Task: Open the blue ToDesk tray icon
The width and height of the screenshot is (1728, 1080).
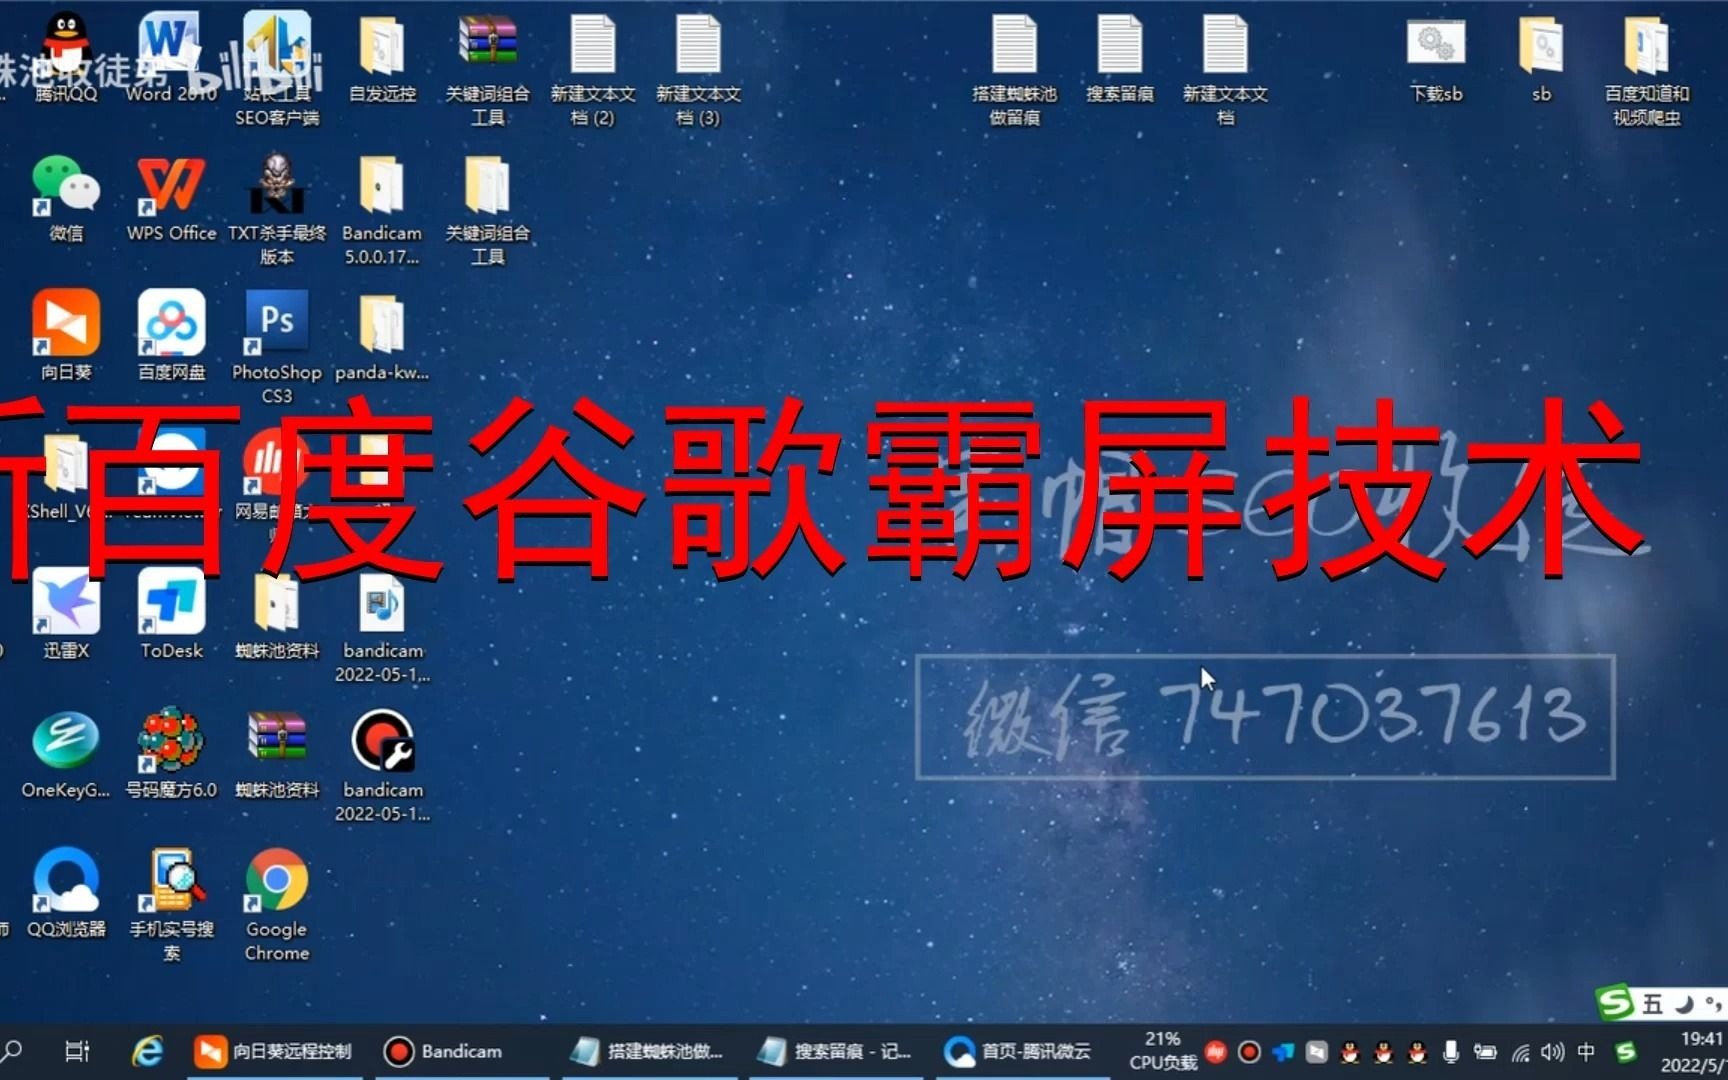Action: coord(1283,1051)
